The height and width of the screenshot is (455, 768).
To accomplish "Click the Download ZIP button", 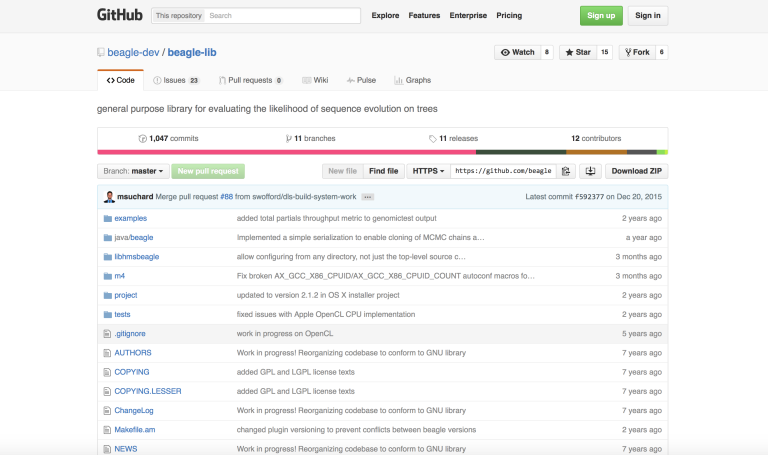I will pyautogui.click(x=637, y=171).
